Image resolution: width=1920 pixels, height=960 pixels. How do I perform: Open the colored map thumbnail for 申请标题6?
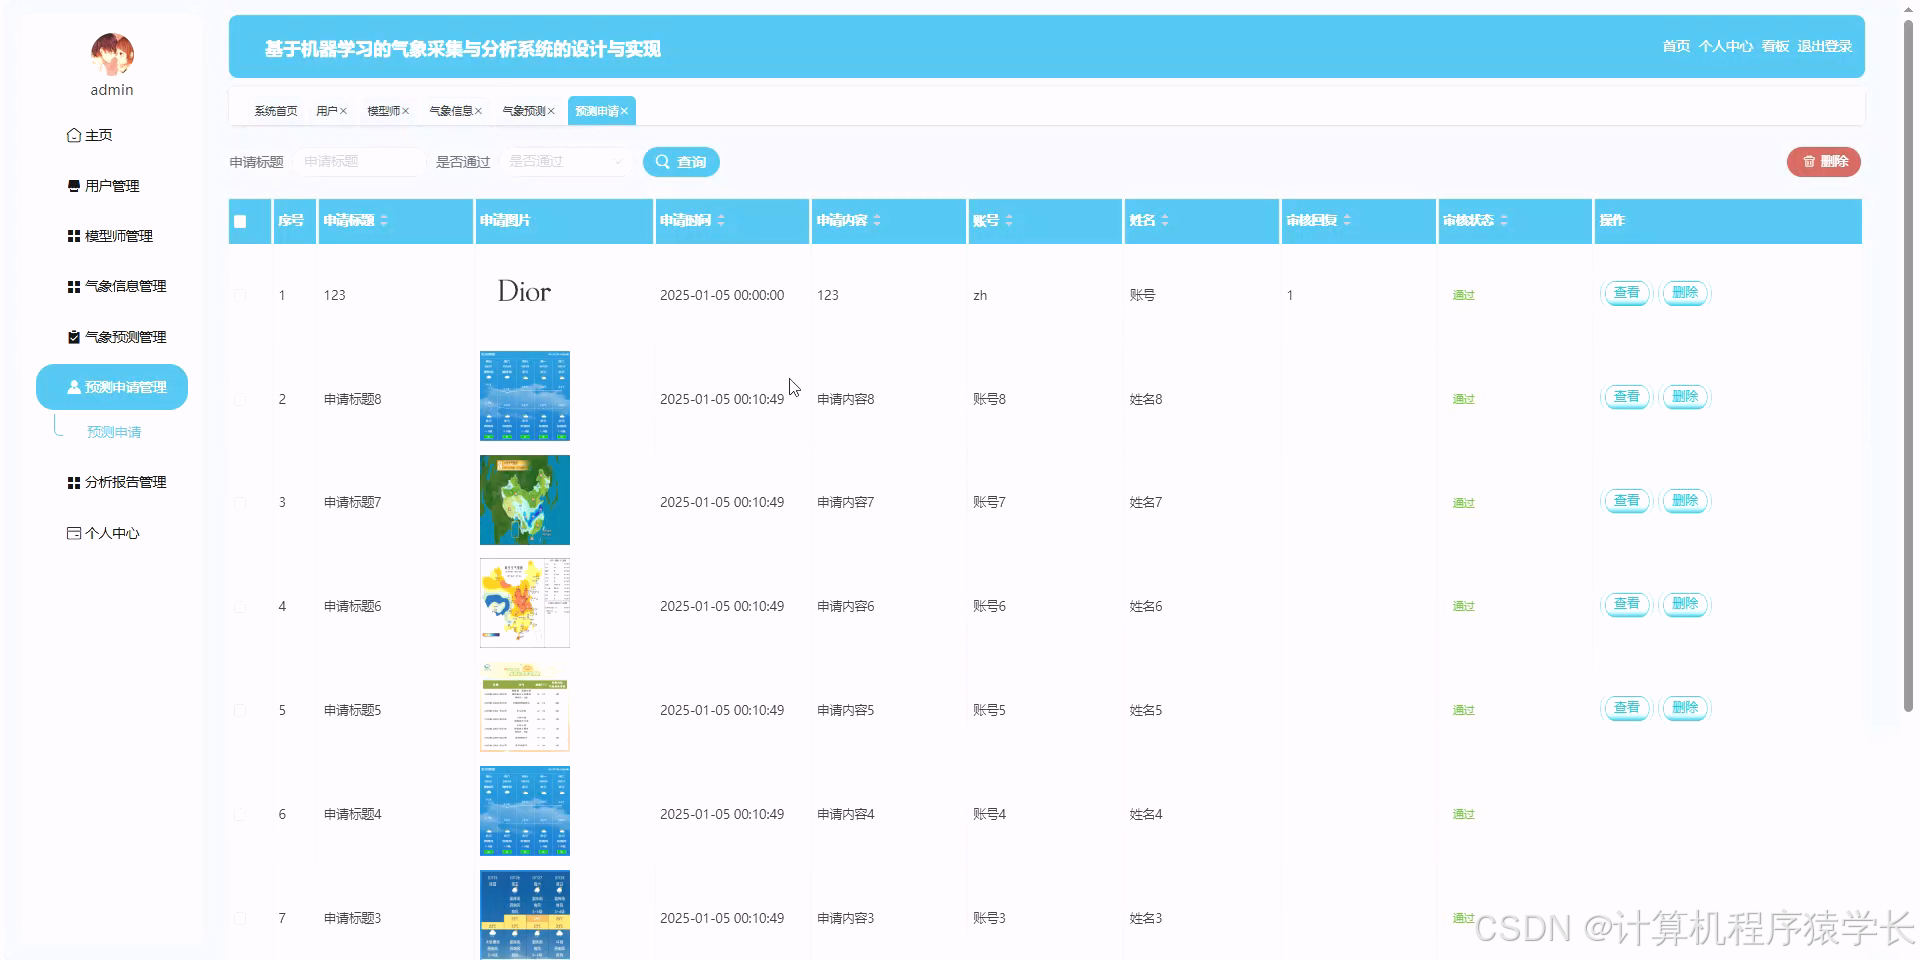tap(525, 603)
